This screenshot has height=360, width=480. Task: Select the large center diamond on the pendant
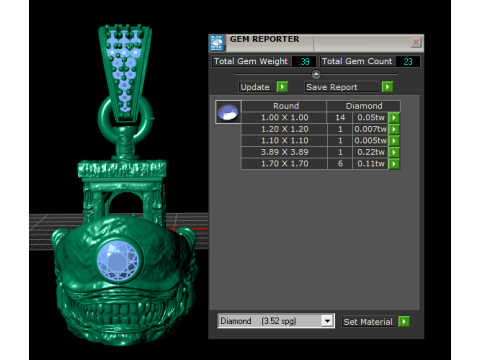pos(117,261)
